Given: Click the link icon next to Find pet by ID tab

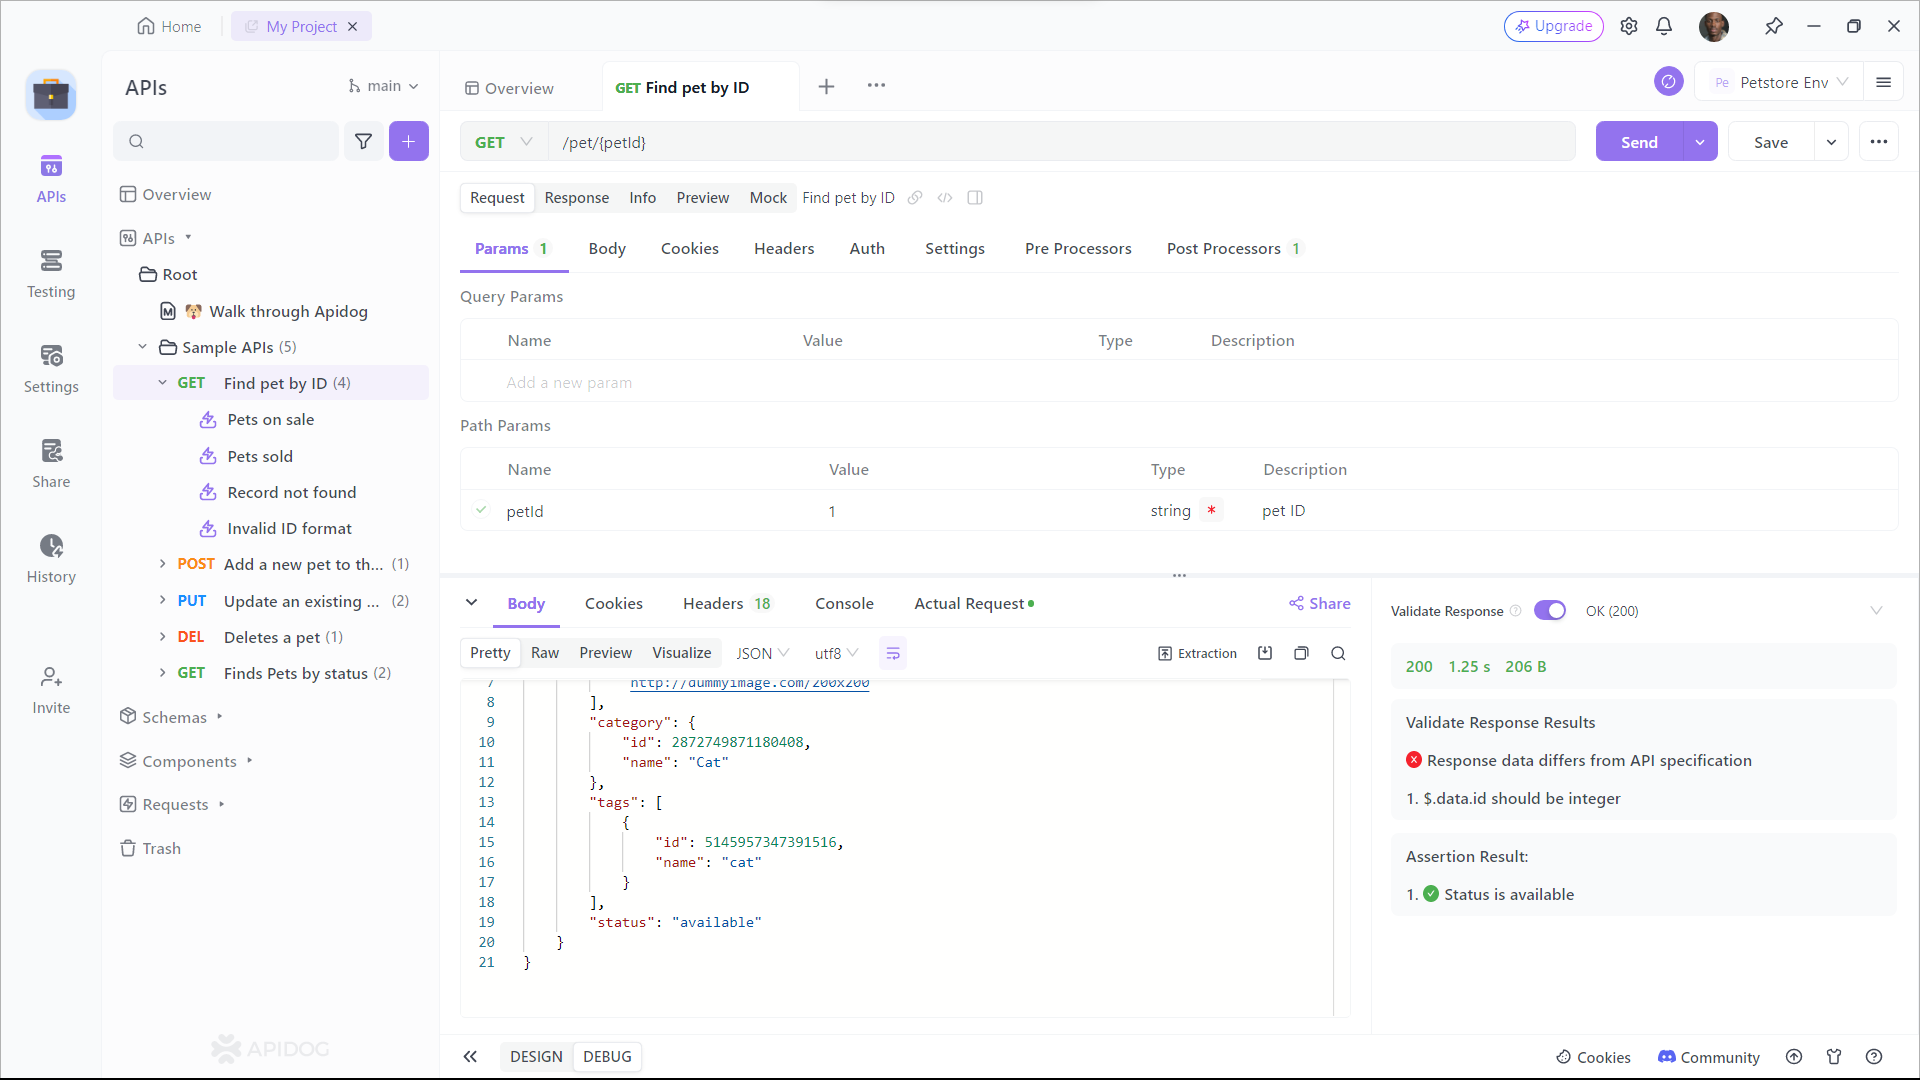Looking at the screenshot, I should coord(914,196).
